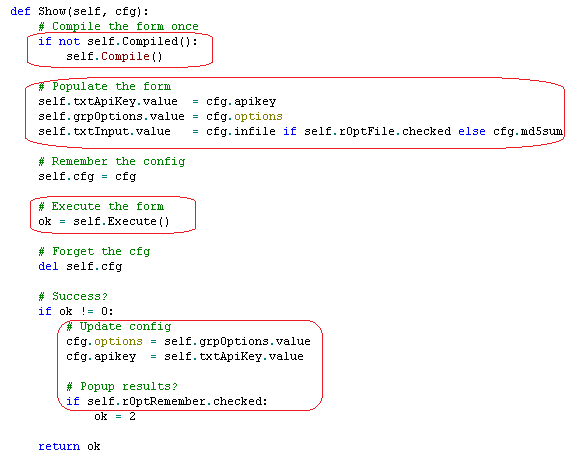
Task: Click the 'self.cfg = cfg' line
Action: click(x=87, y=177)
